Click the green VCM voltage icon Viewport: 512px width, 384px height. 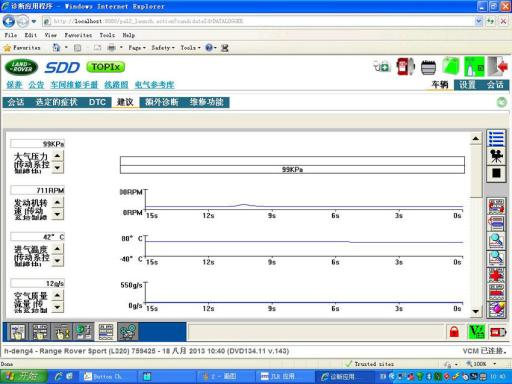[x=476, y=332]
